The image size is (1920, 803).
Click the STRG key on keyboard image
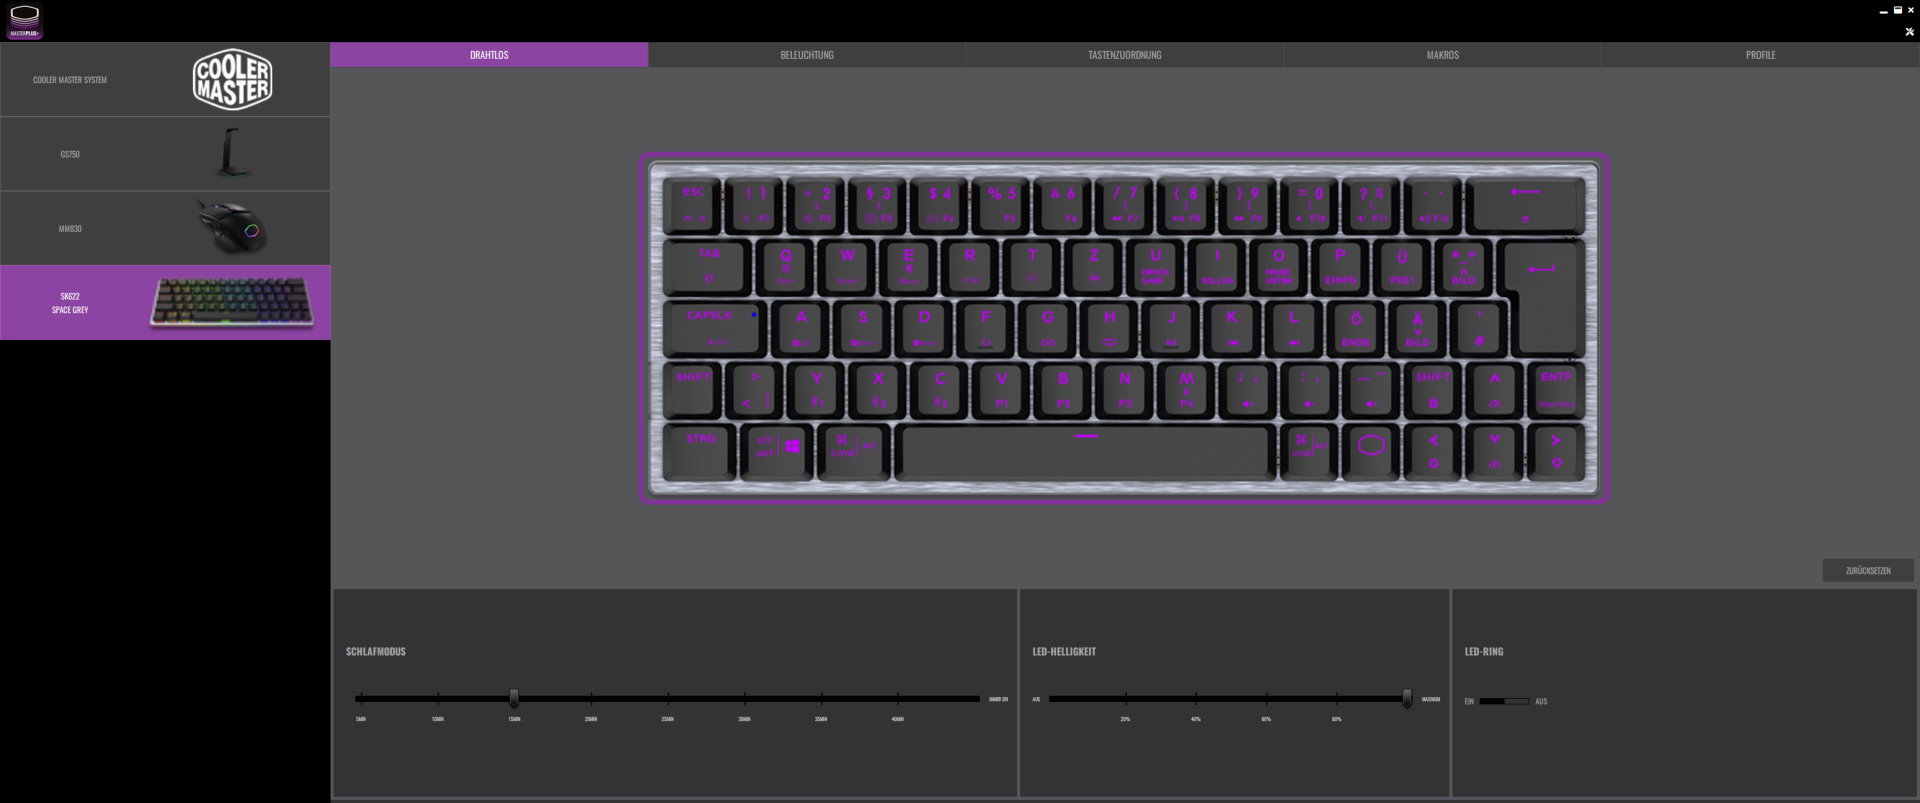click(700, 451)
